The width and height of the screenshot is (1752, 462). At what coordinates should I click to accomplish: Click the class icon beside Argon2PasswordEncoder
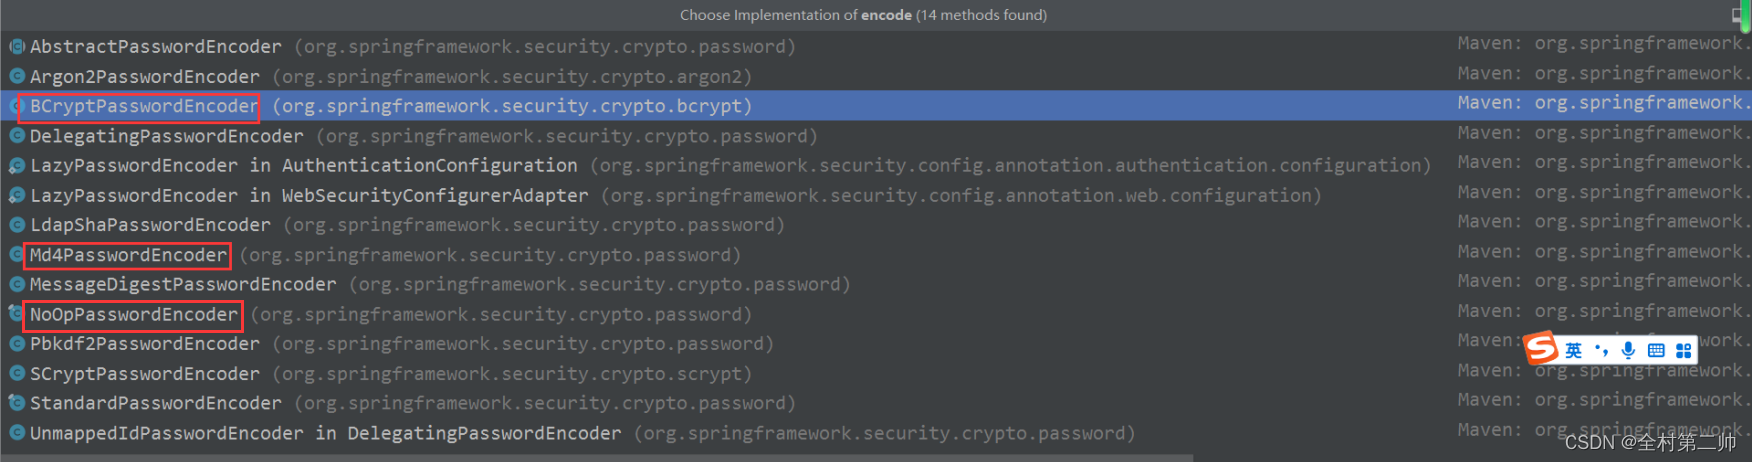coord(17,76)
